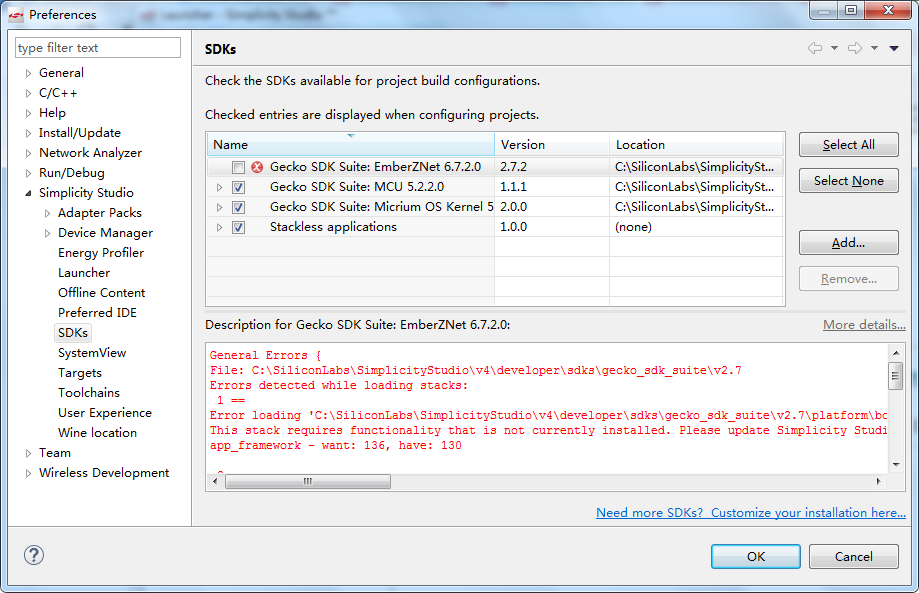Click the description vertical scrollbar thumb

click(x=895, y=376)
